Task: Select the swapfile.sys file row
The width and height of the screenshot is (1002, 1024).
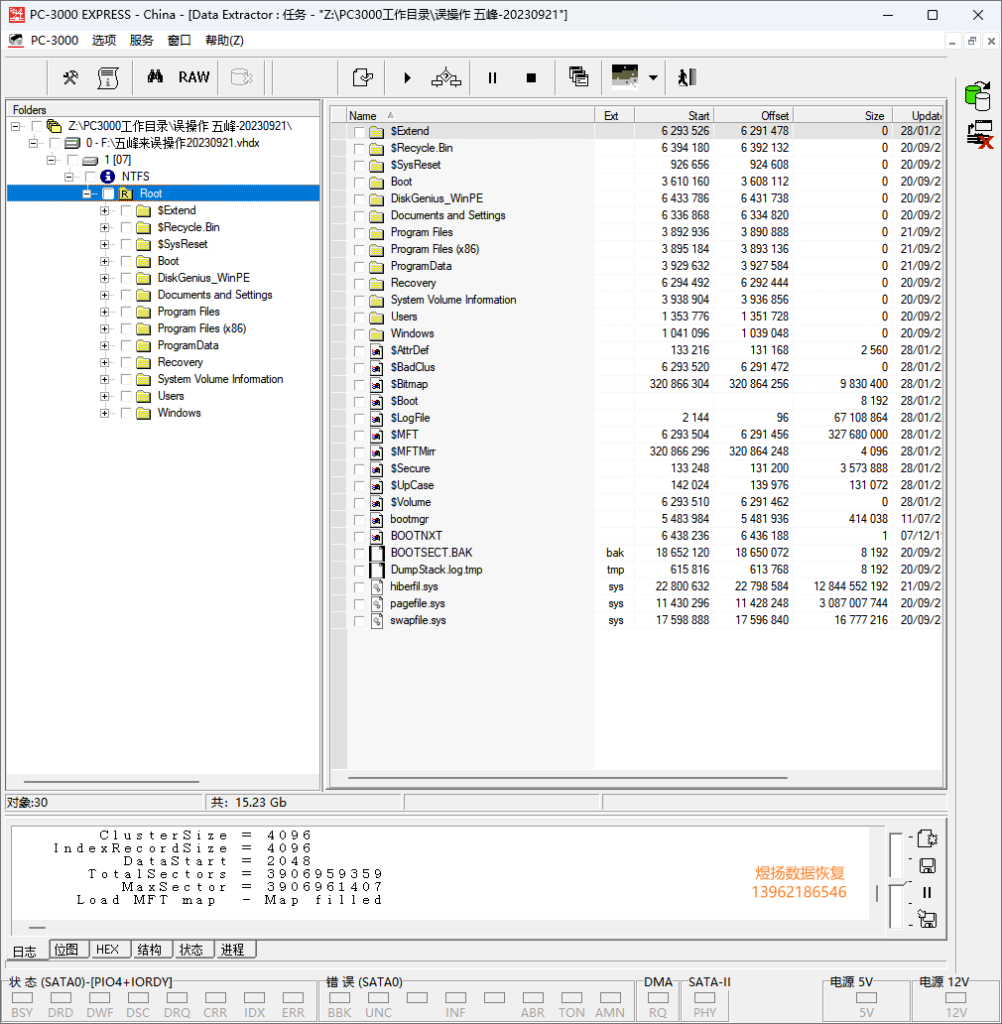Action: [636, 620]
